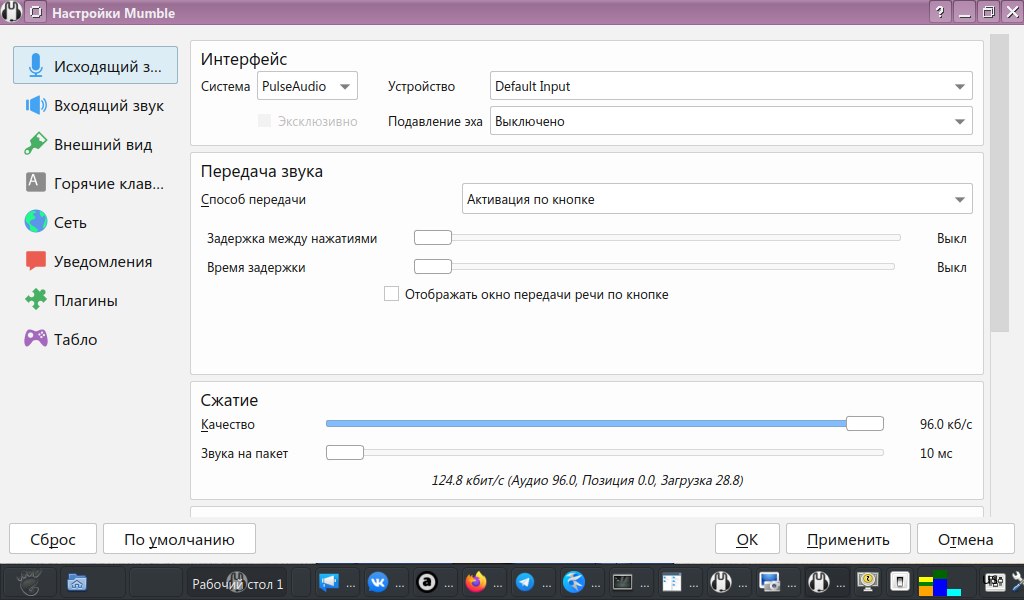The width and height of the screenshot is (1024, 600).
Task: Click the red speech bubble Уведомления icon
Action: (36, 261)
